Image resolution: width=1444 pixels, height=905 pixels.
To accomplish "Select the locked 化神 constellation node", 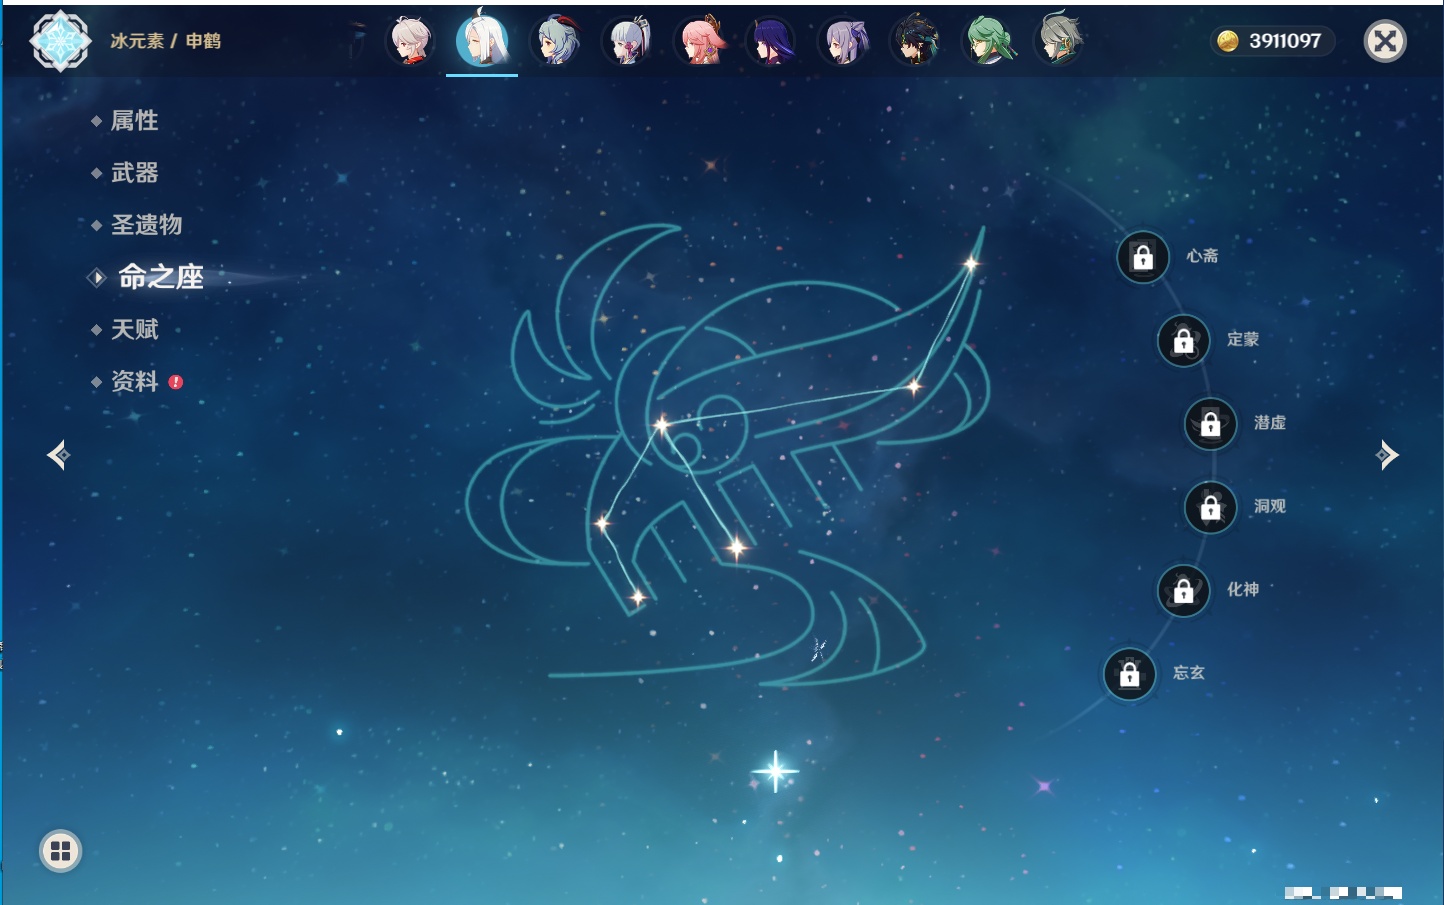I will click(x=1183, y=591).
